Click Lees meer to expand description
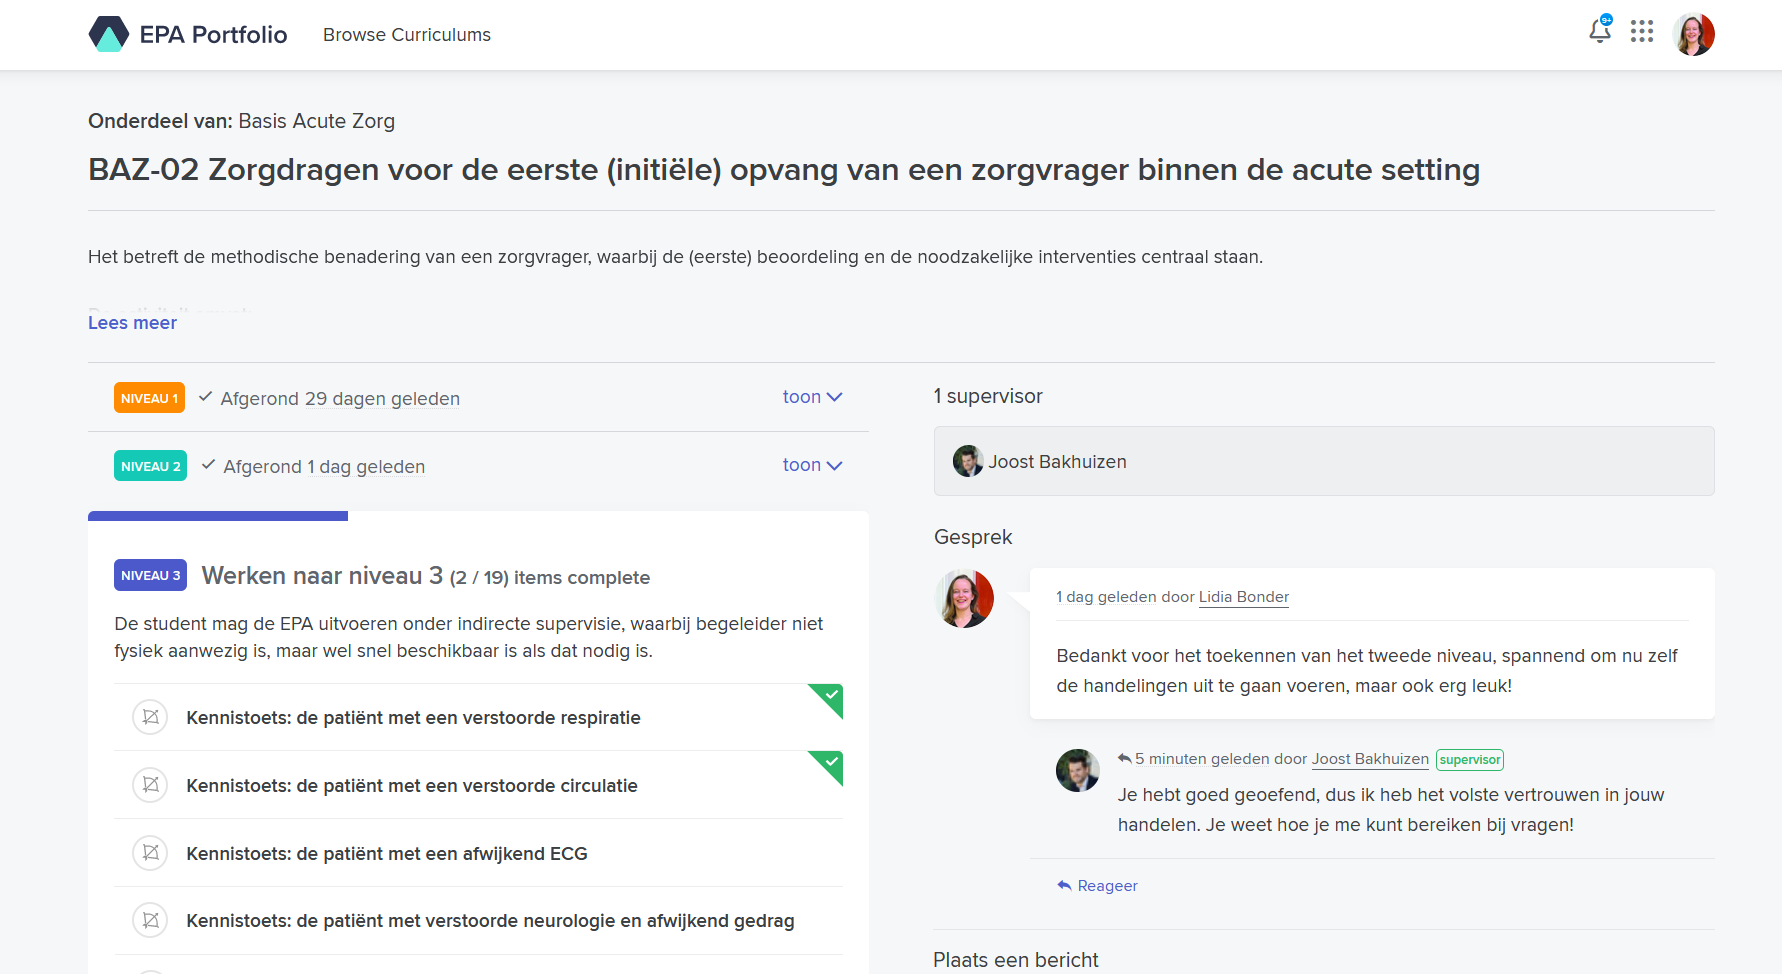This screenshot has height=974, width=1782. point(132,323)
